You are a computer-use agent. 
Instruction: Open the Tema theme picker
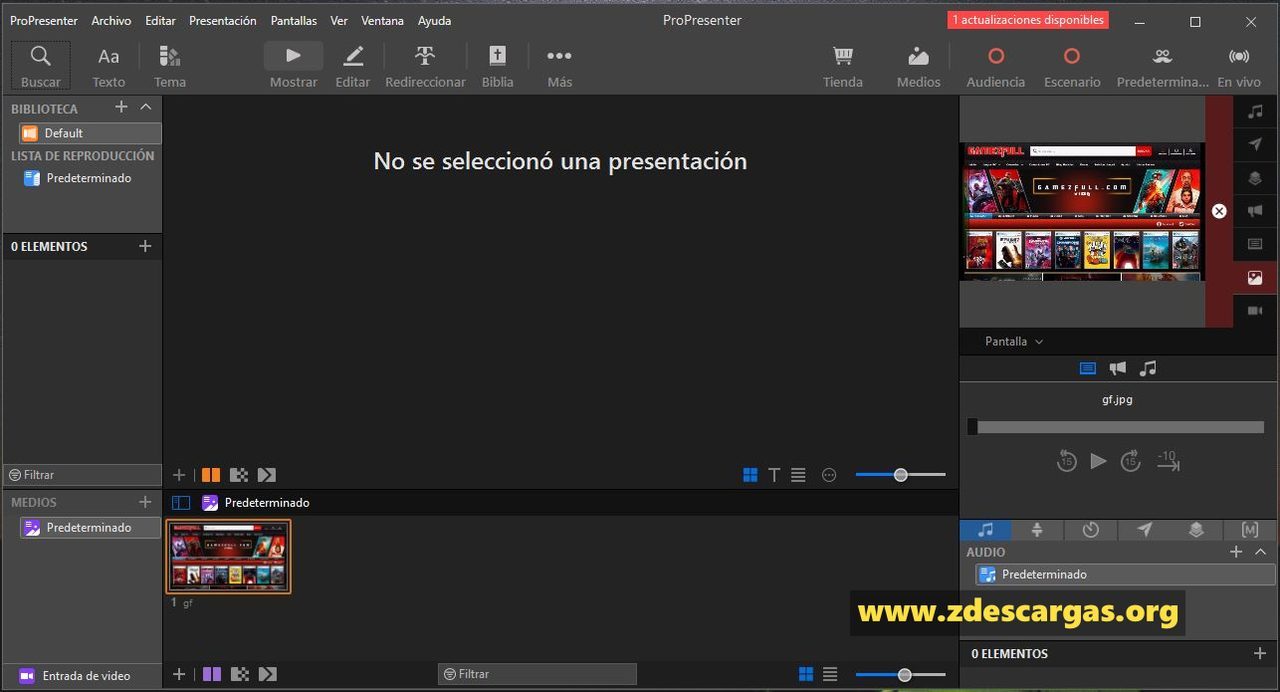170,66
